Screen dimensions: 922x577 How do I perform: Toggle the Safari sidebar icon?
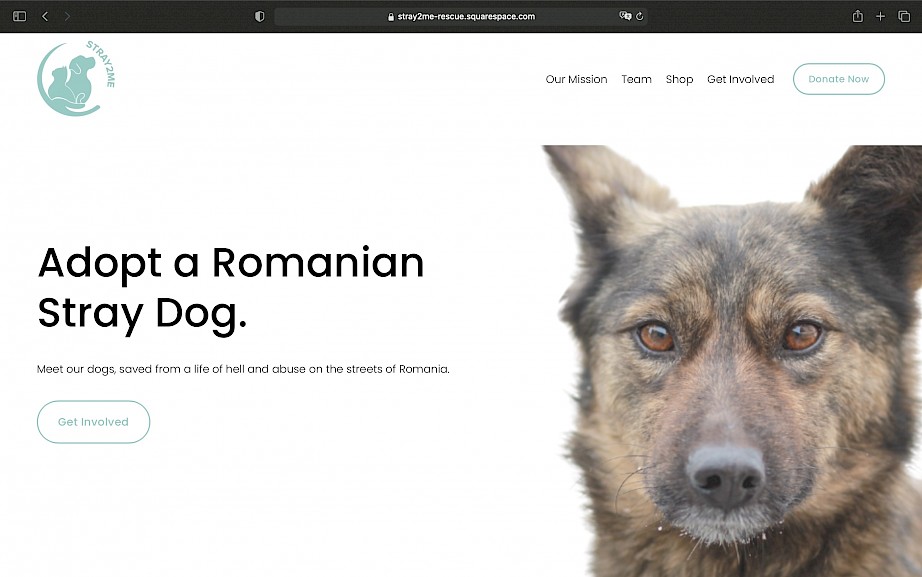coord(19,16)
